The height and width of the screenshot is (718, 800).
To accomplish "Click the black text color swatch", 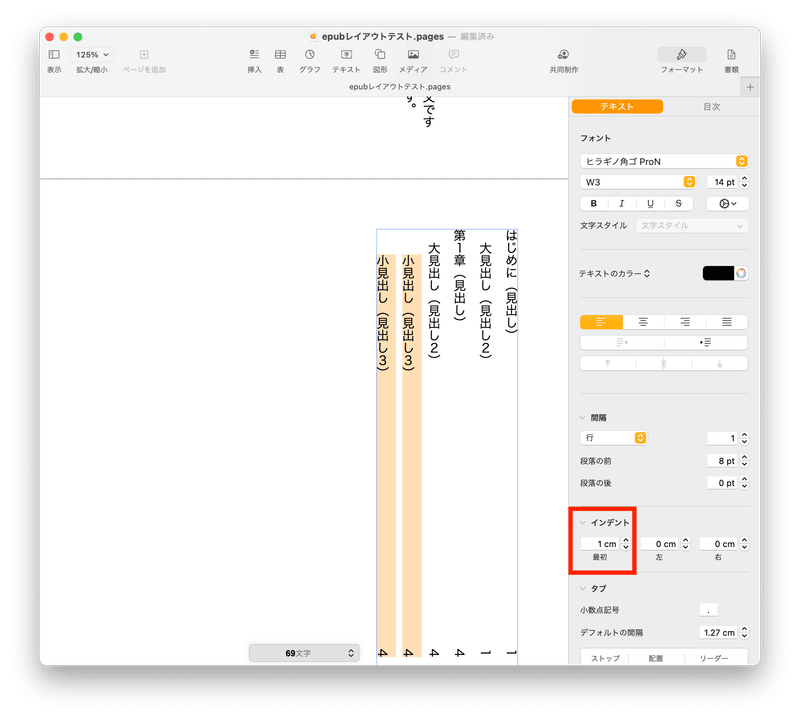I will [718, 274].
